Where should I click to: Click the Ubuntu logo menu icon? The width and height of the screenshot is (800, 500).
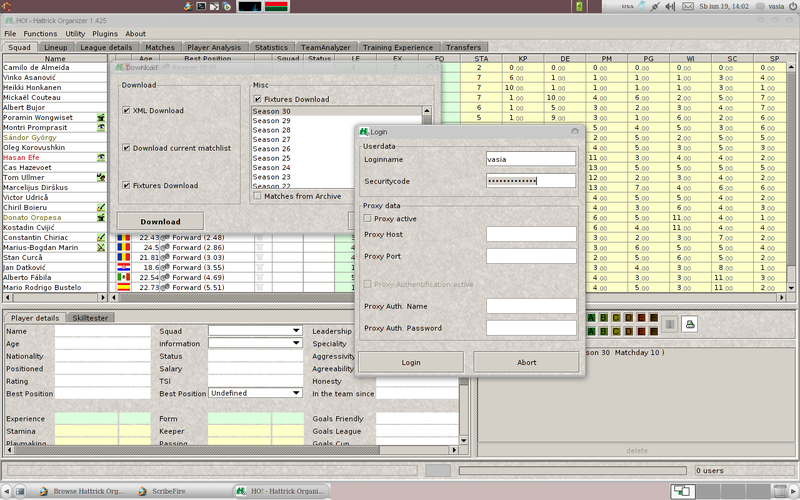click(6, 6)
